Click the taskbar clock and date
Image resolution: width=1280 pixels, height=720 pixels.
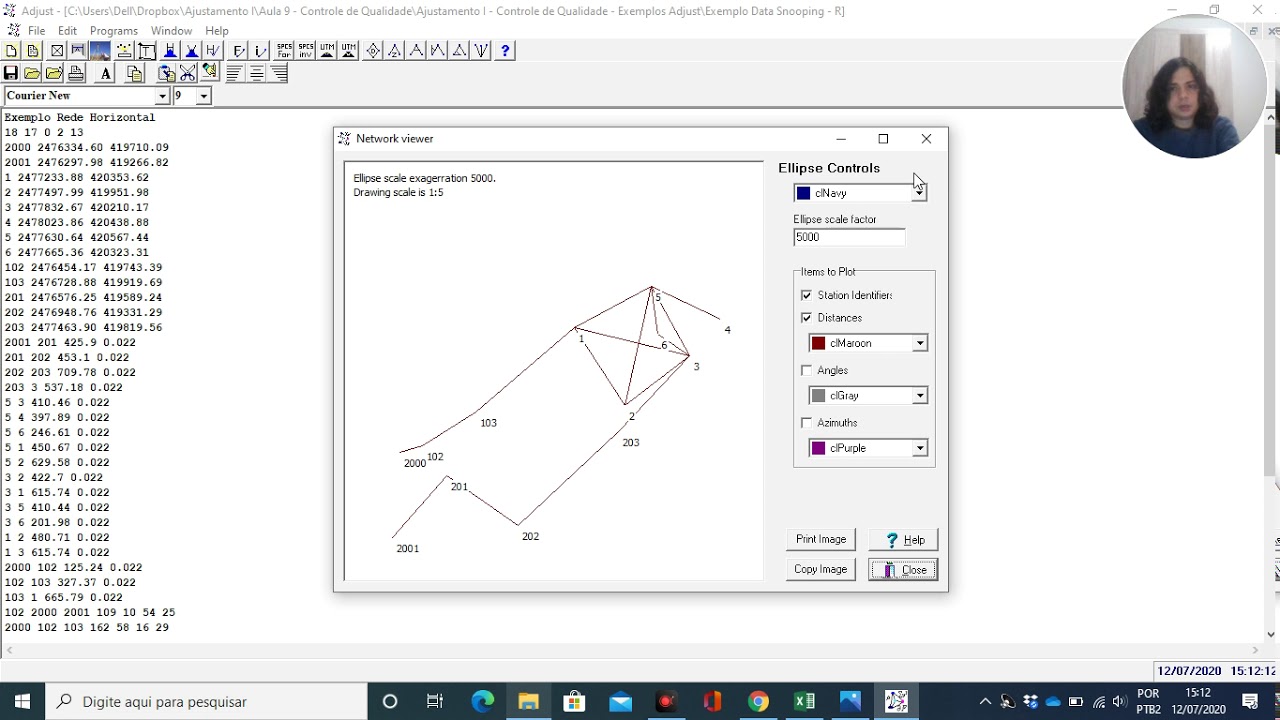tap(1198, 701)
